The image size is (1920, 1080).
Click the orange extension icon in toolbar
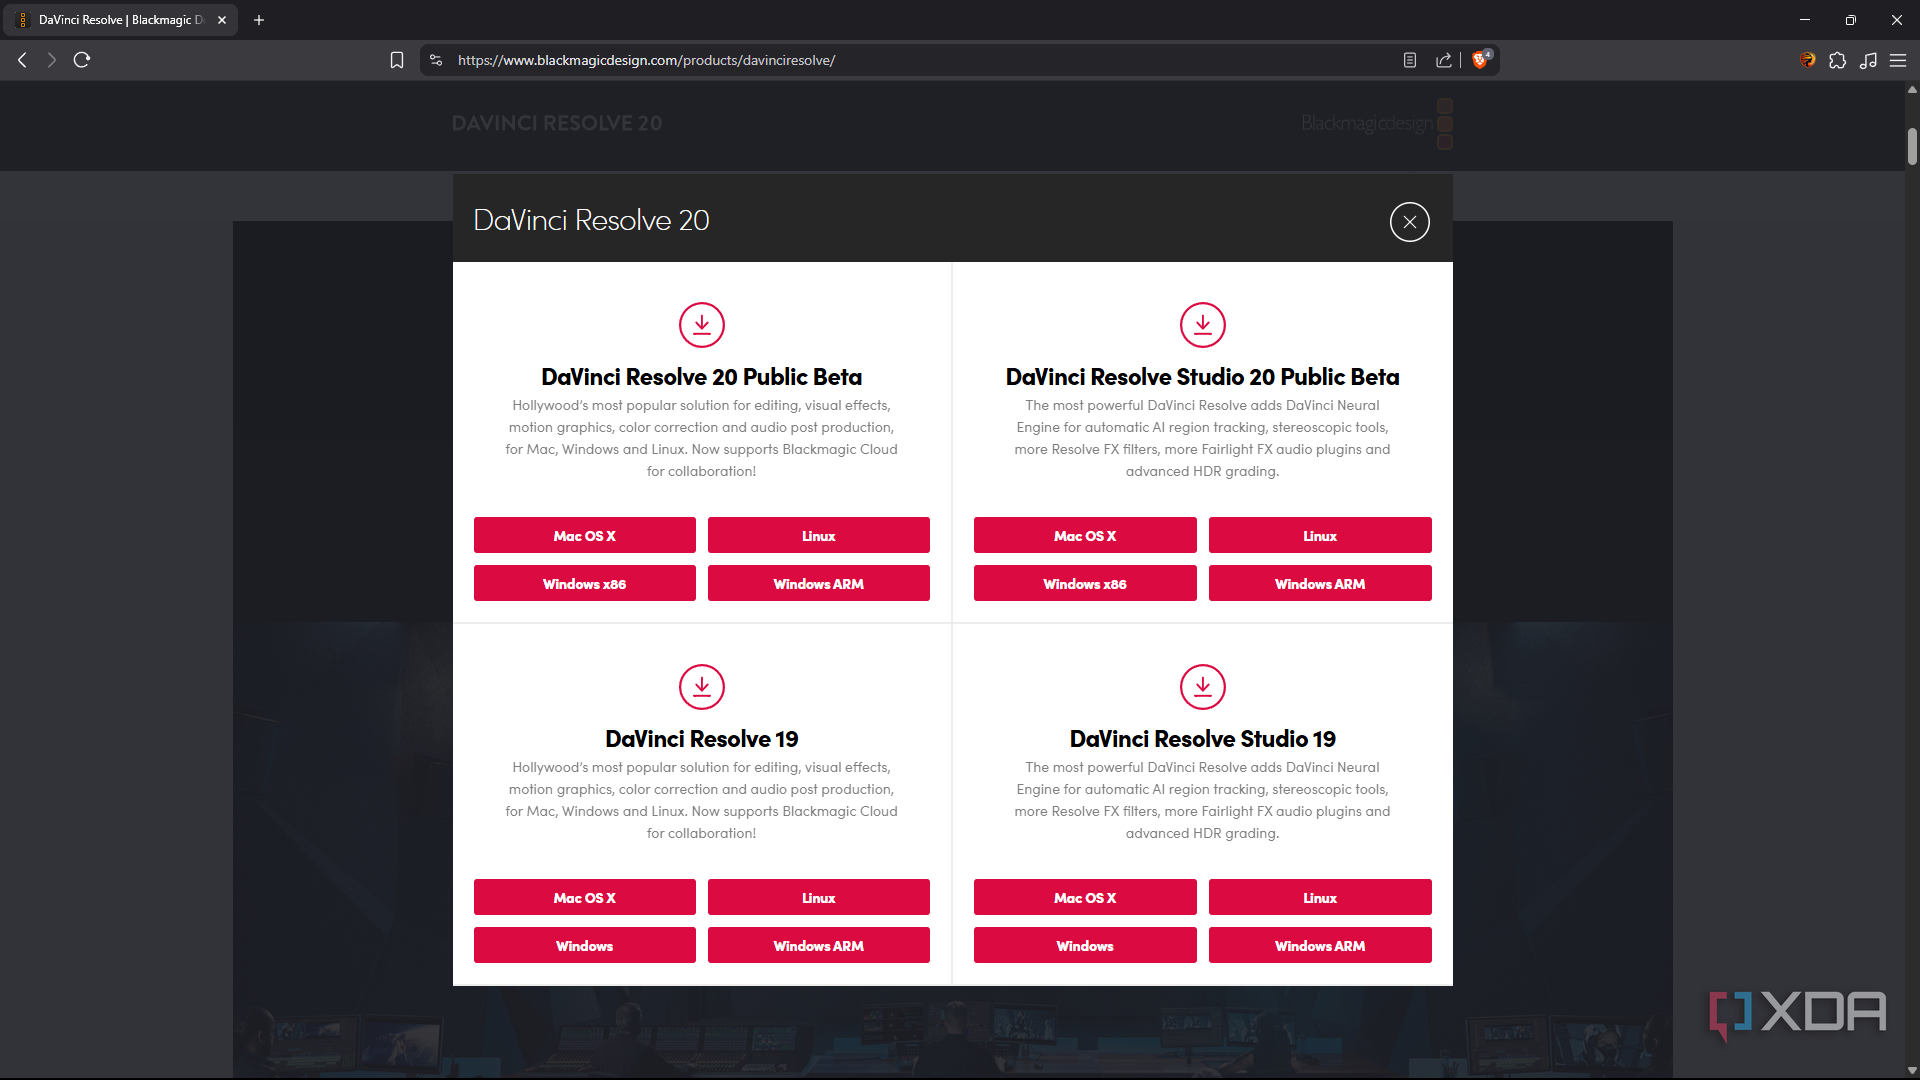pos(1807,60)
